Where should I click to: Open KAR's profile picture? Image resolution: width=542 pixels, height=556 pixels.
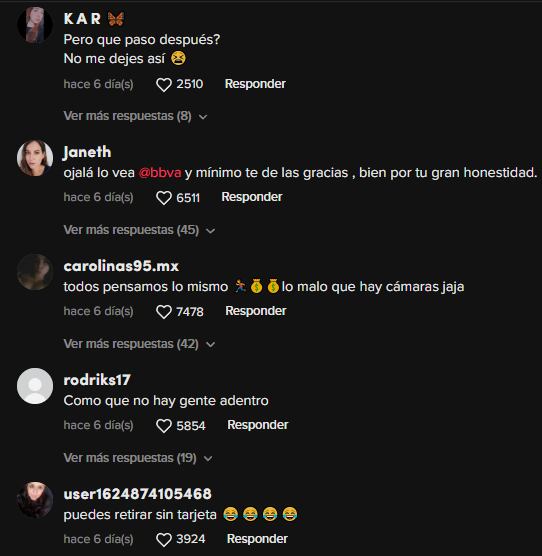(x=35, y=25)
